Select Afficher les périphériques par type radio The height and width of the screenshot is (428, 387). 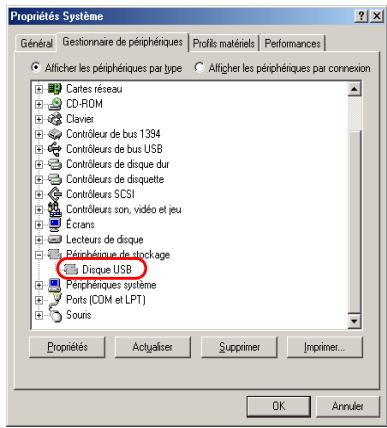[36, 67]
